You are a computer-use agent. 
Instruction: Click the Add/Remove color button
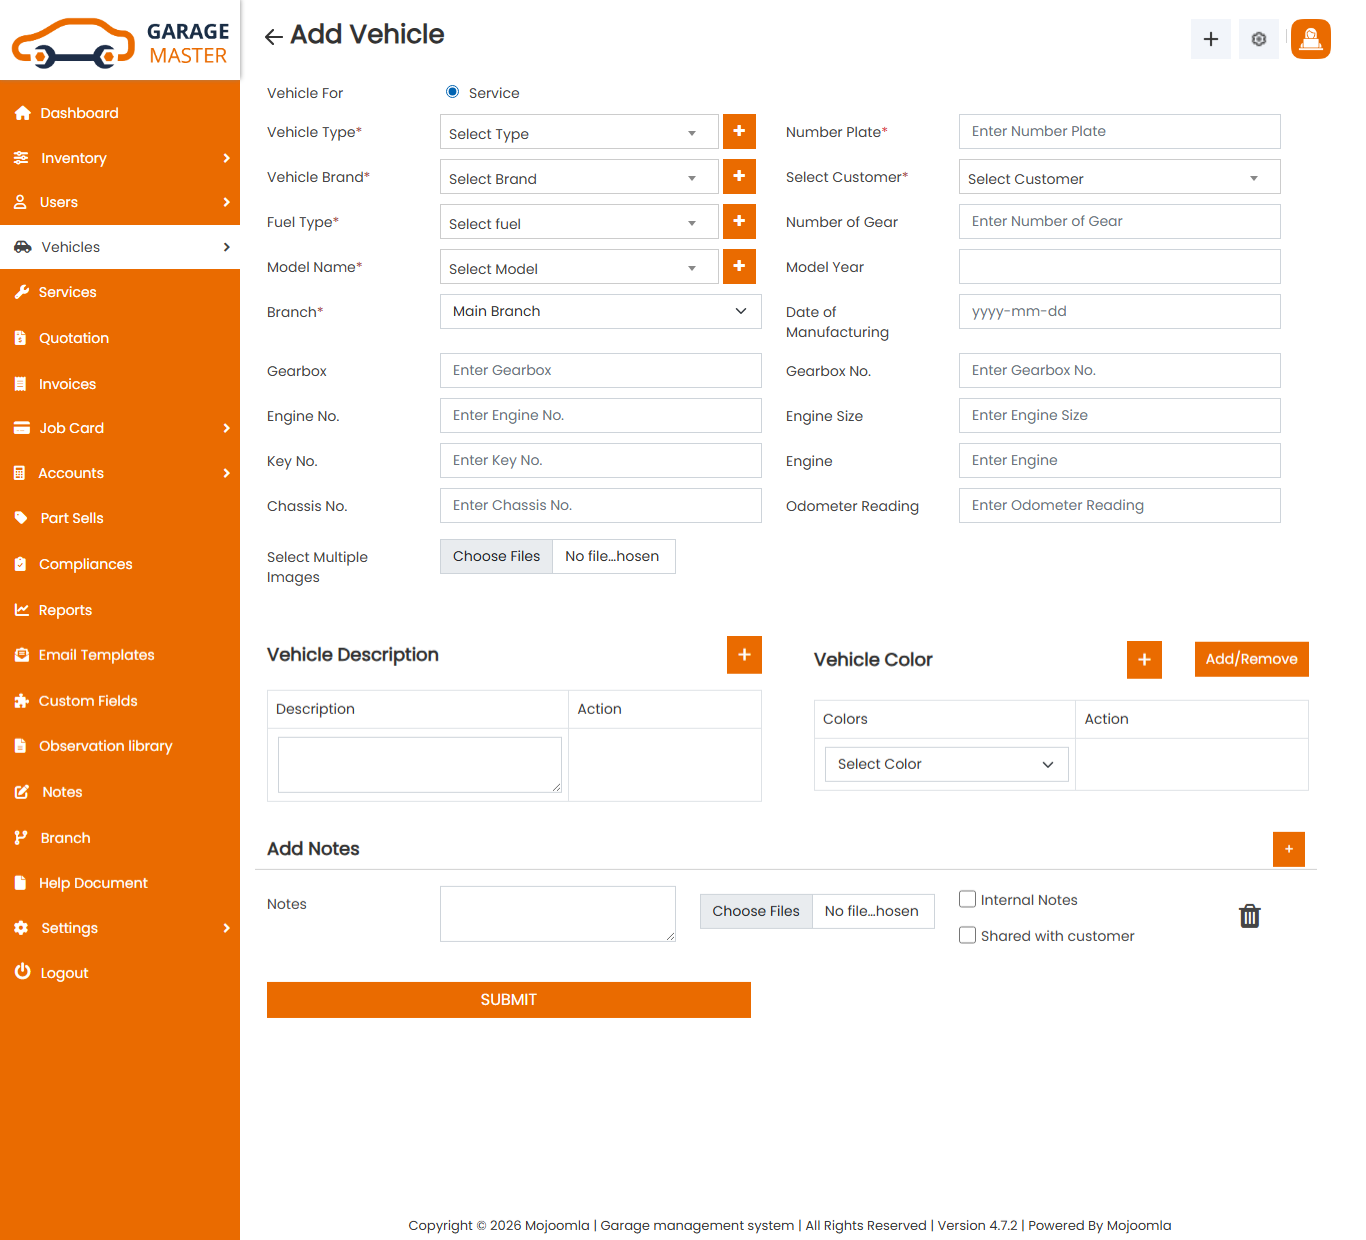1251,659
